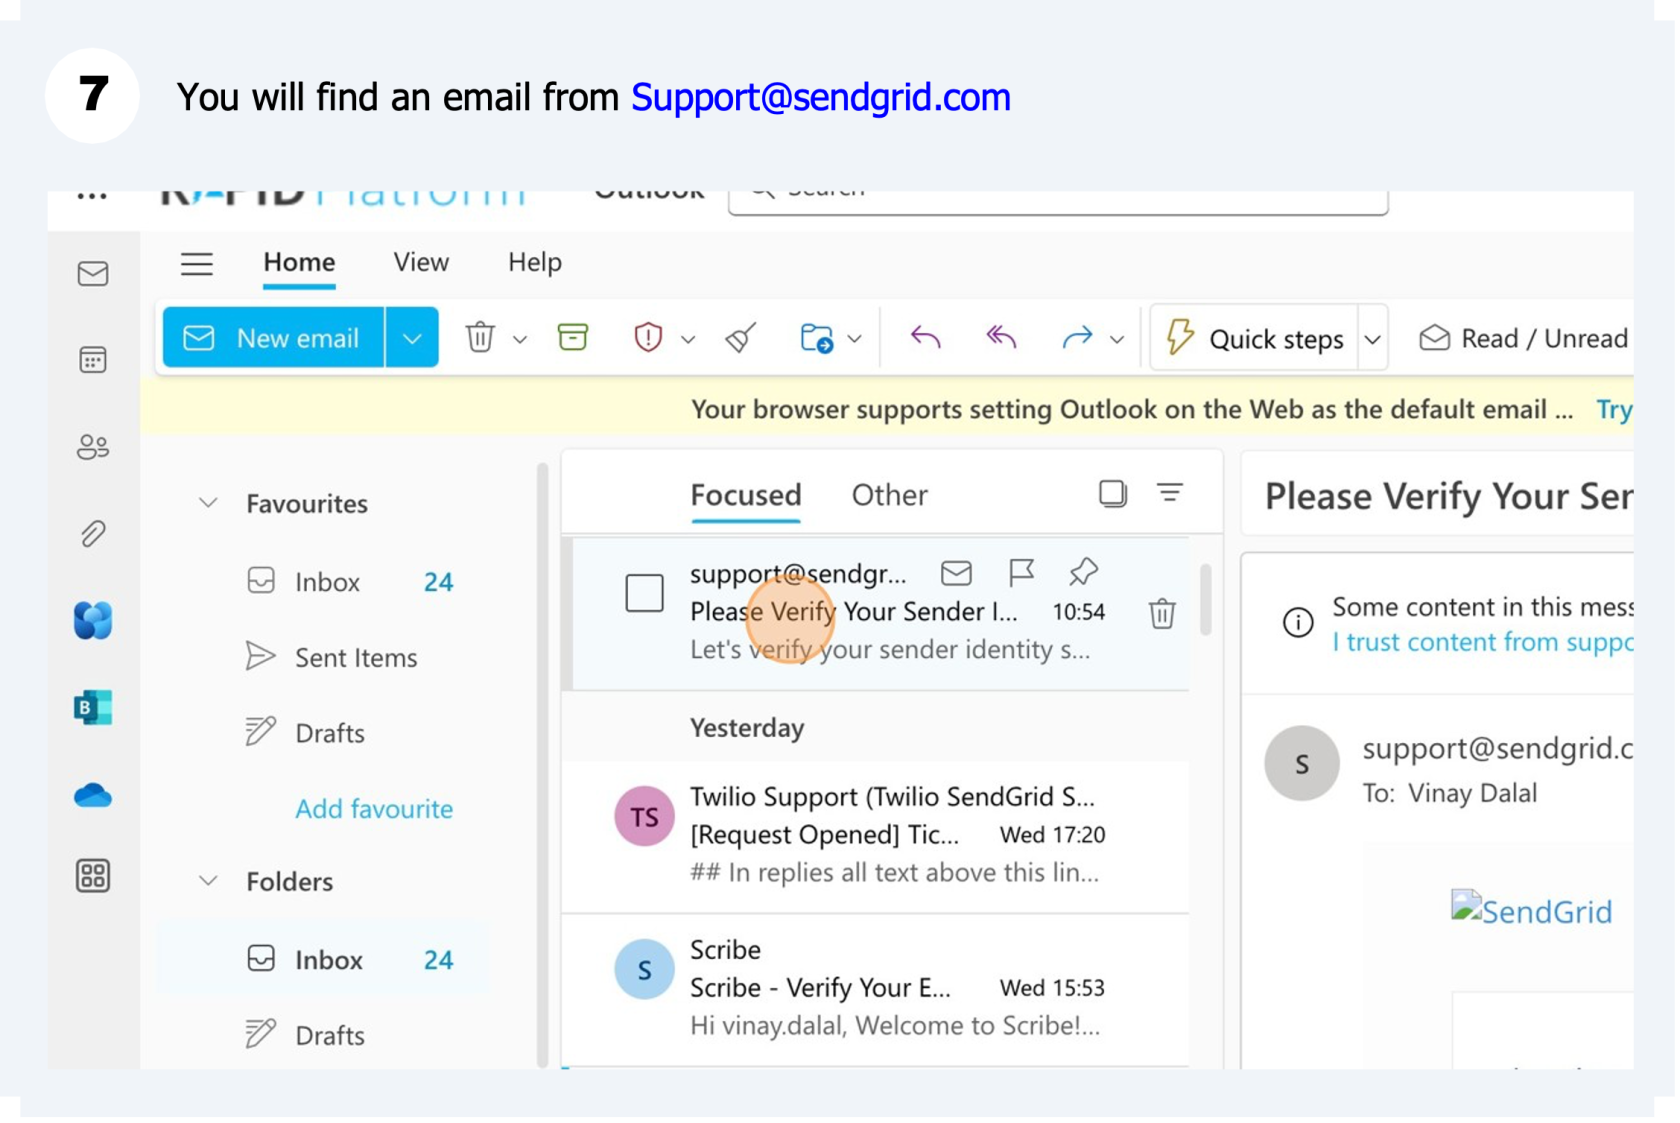The height and width of the screenshot is (1123, 1680).
Task: Click the Move to folder icon
Action: [817, 337]
